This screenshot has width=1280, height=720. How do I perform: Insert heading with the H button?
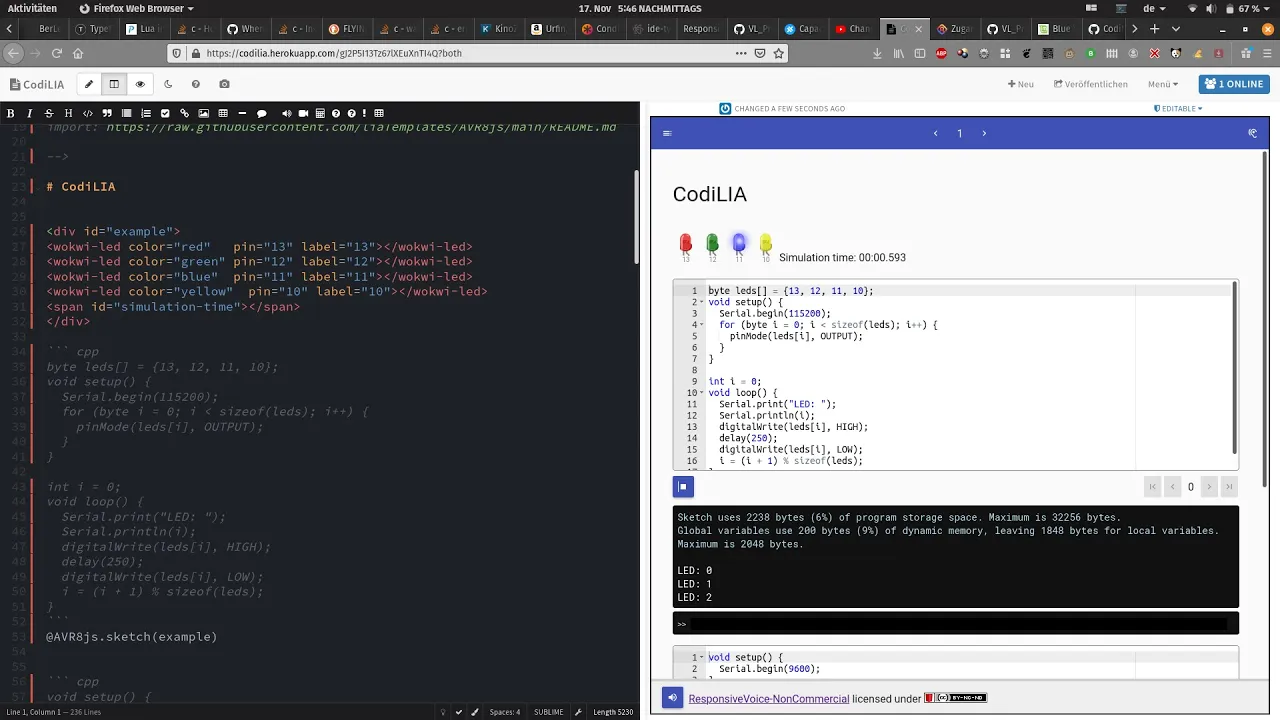[68, 113]
